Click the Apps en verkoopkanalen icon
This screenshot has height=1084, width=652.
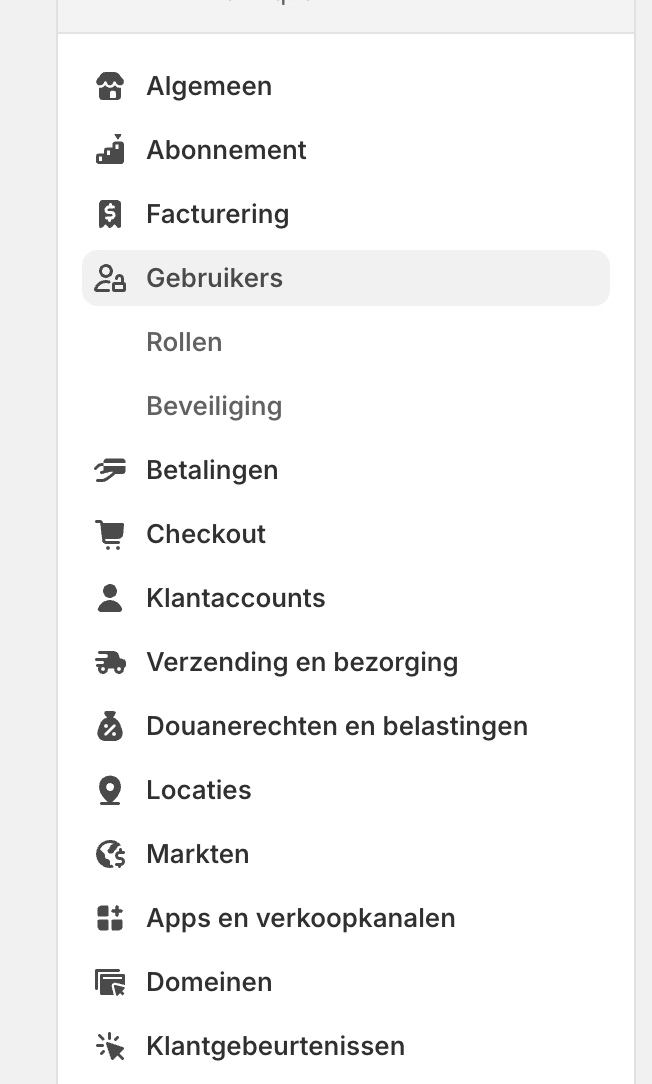(x=110, y=918)
